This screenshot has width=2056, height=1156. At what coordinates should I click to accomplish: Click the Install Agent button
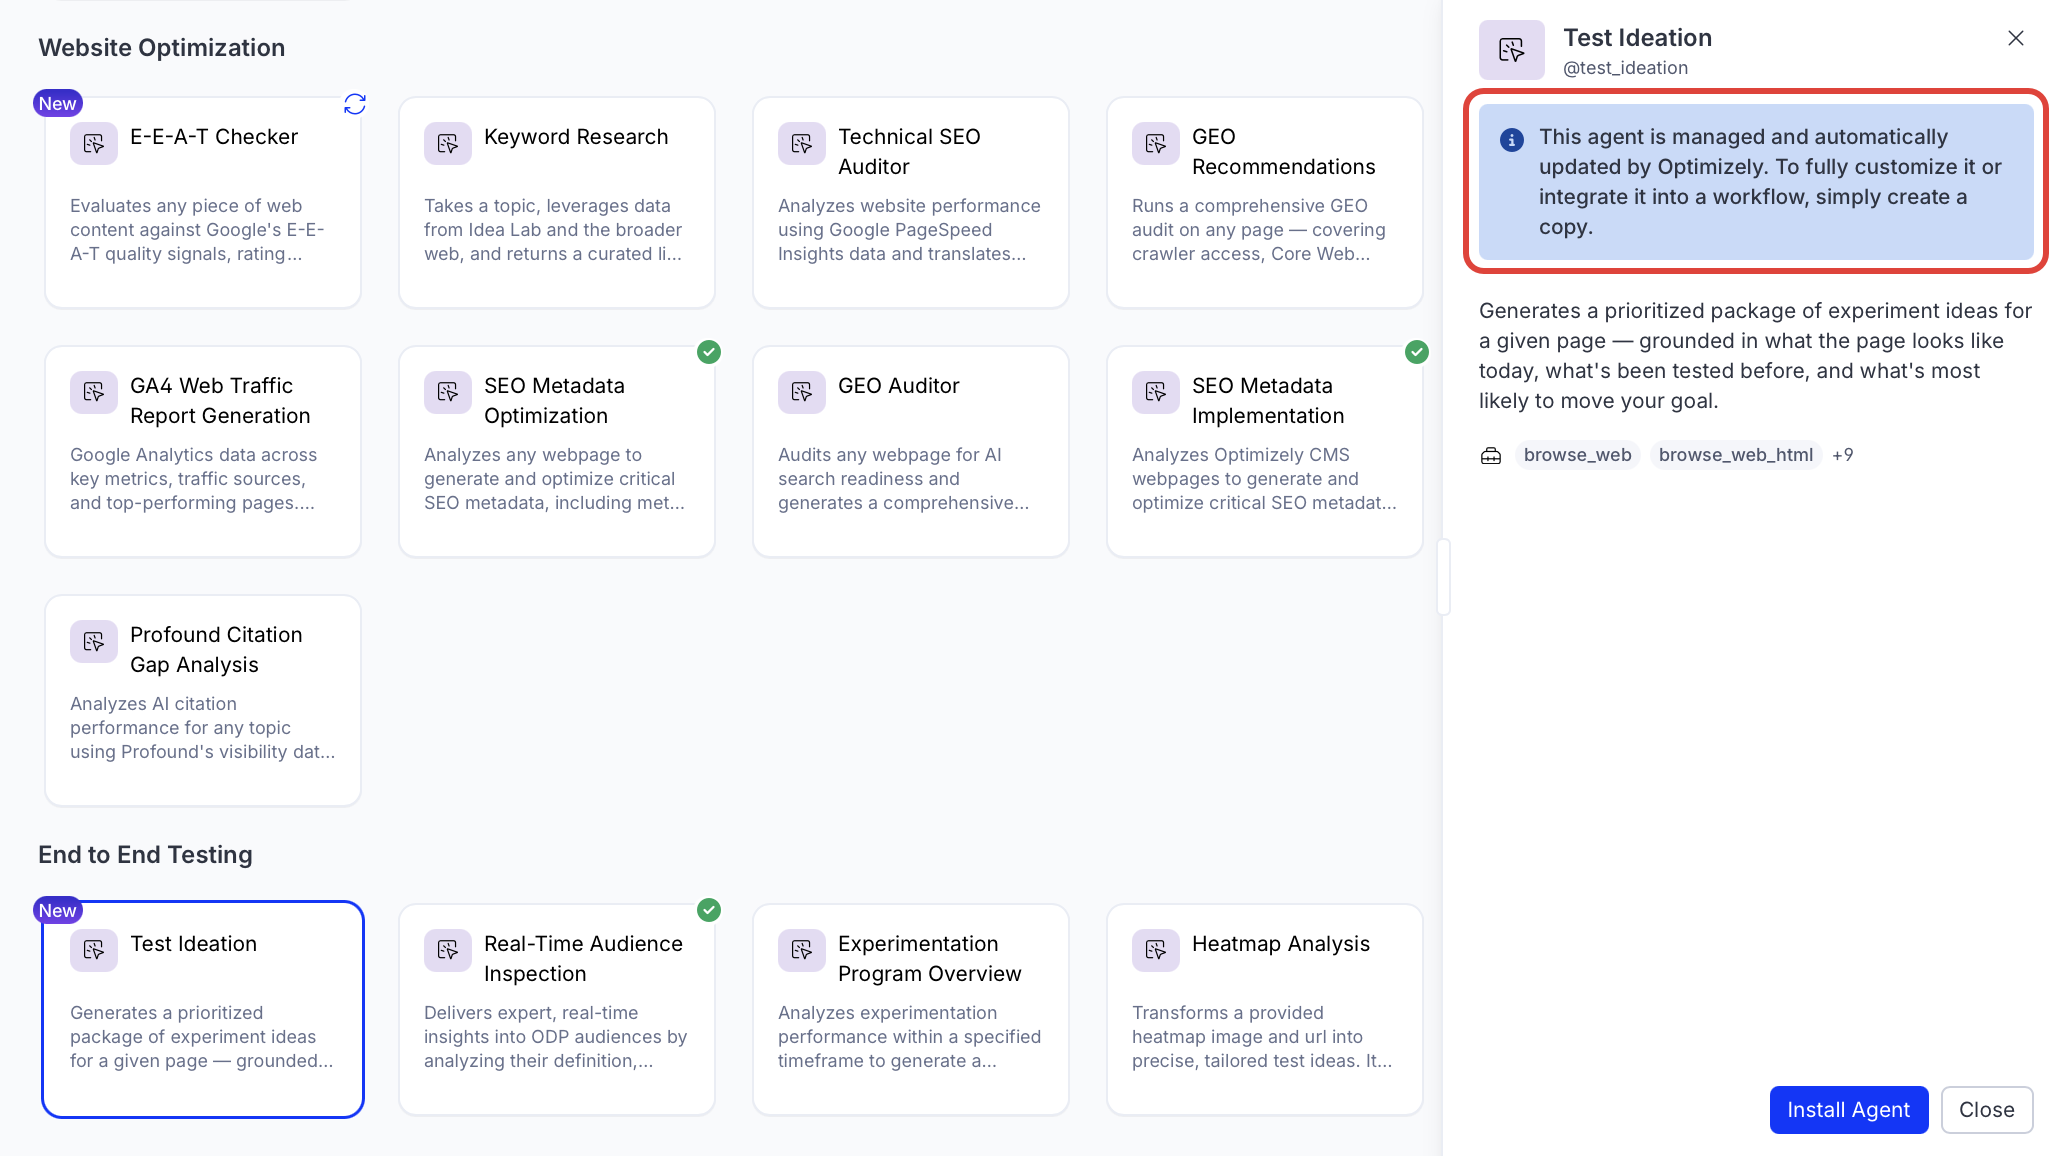(x=1848, y=1109)
